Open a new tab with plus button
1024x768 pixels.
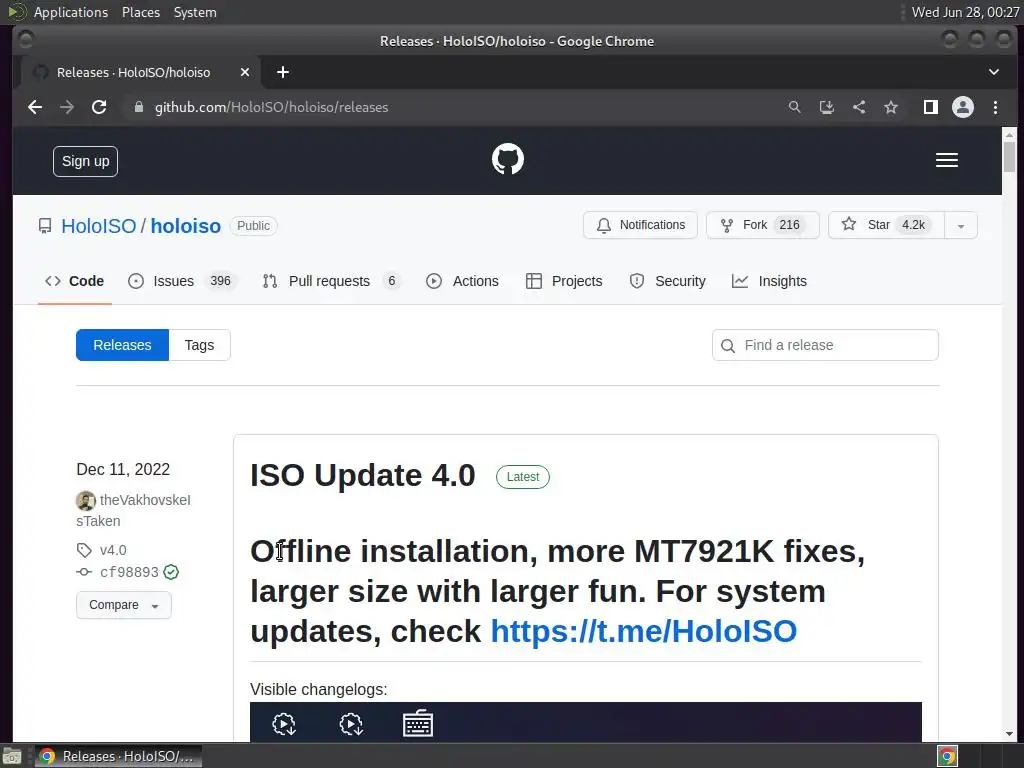coord(283,72)
